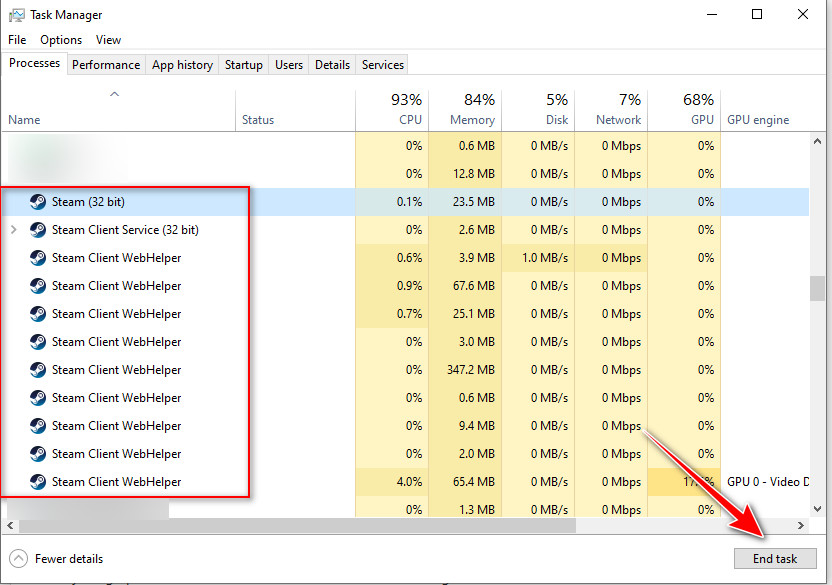
Task: Open the Services tab
Action: [383, 65]
